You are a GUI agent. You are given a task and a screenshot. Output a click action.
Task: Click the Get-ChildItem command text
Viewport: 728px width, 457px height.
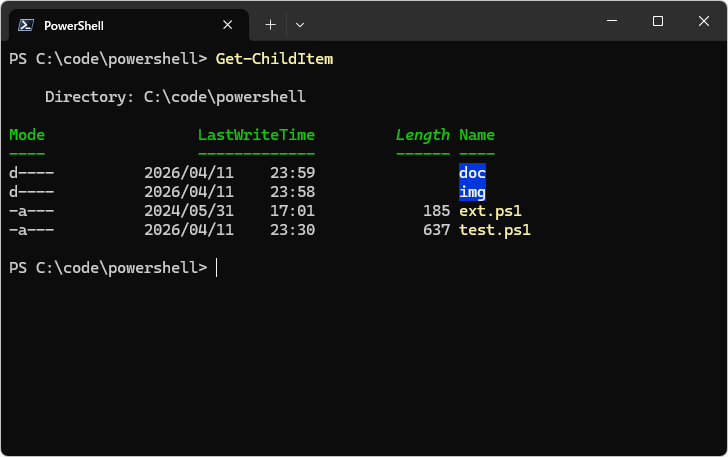click(274, 59)
